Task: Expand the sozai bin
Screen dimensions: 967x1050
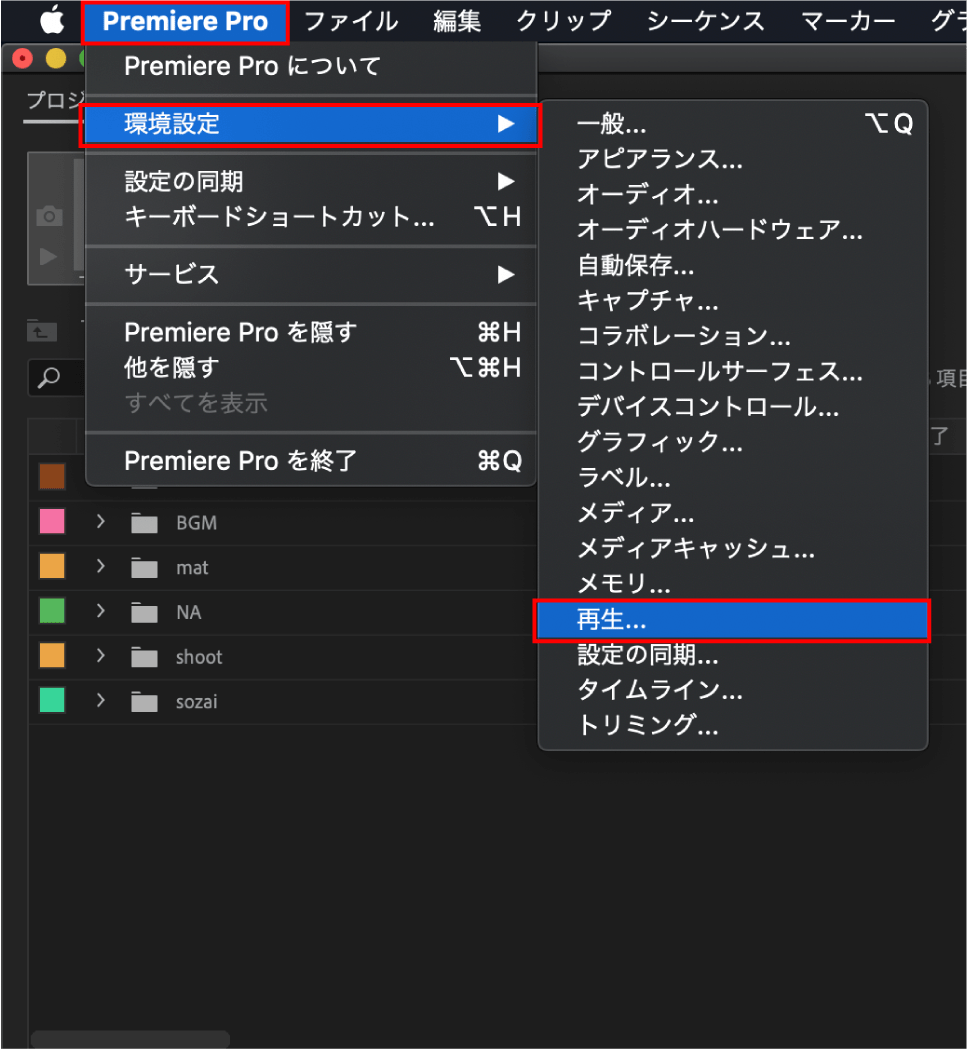Action: tap(100, 700)
